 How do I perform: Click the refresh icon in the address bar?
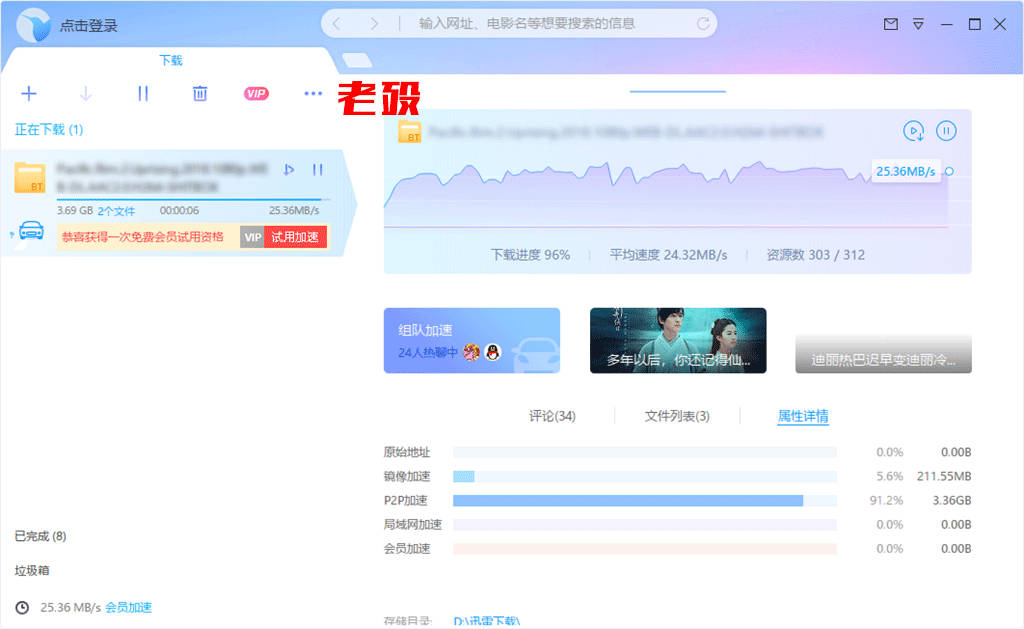pyautogui.click(x=703, y=24)
